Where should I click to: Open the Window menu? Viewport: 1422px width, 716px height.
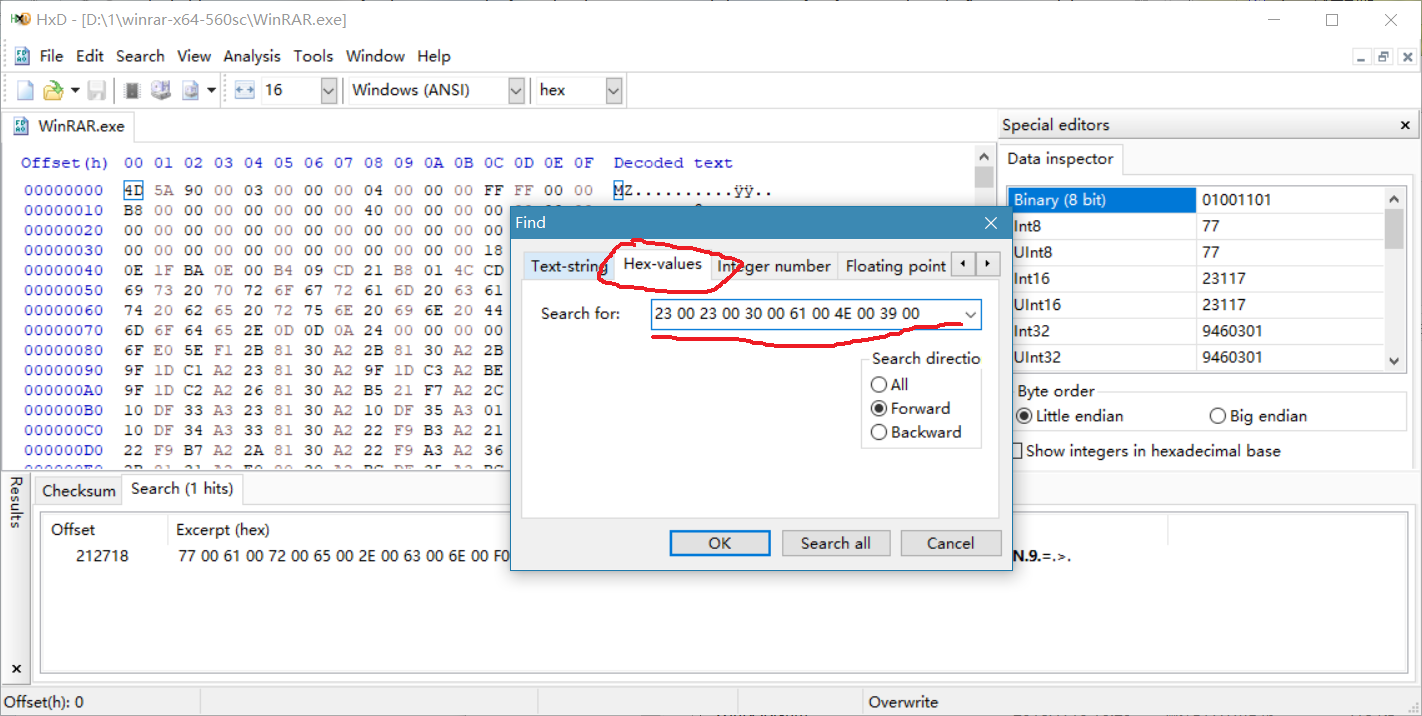pos(375,56)
